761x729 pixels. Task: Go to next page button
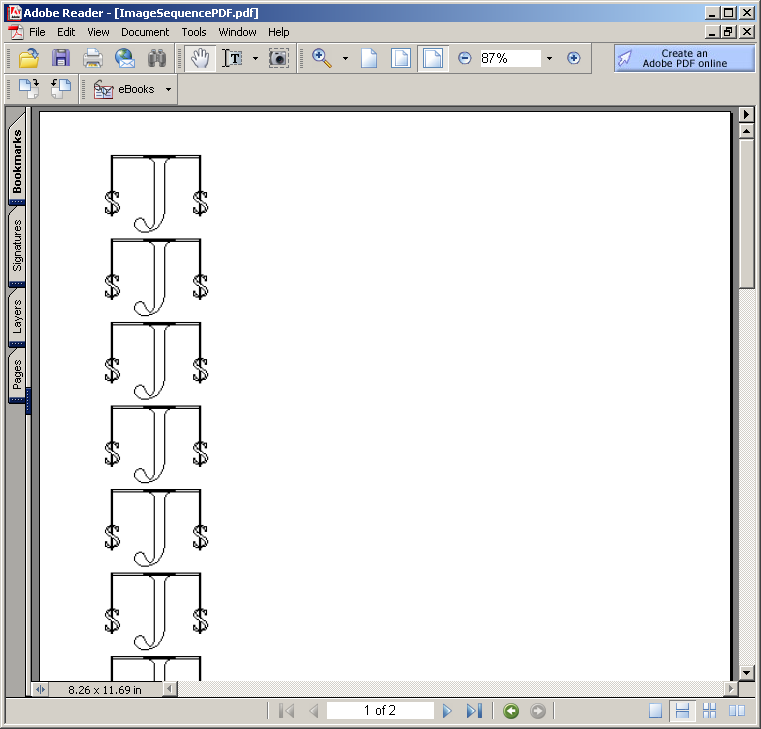(447, 711)
